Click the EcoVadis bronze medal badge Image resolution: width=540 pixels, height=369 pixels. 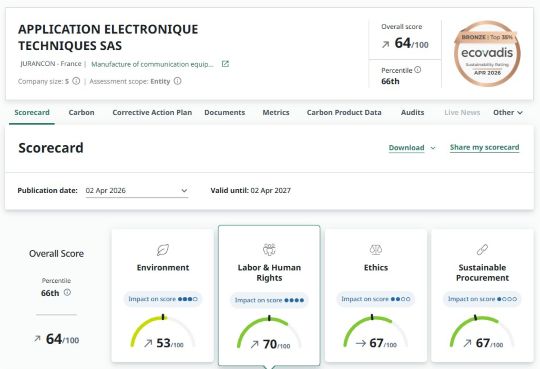pos(487,53)
